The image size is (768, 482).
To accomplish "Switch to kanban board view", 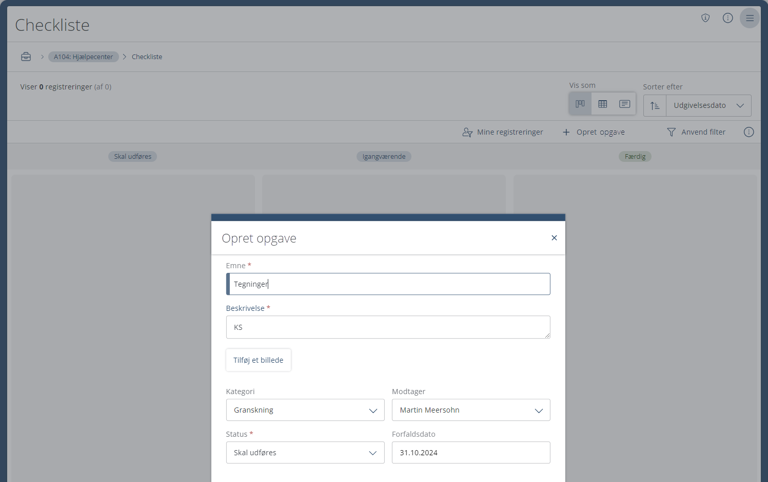I will [x=580, y=104].
